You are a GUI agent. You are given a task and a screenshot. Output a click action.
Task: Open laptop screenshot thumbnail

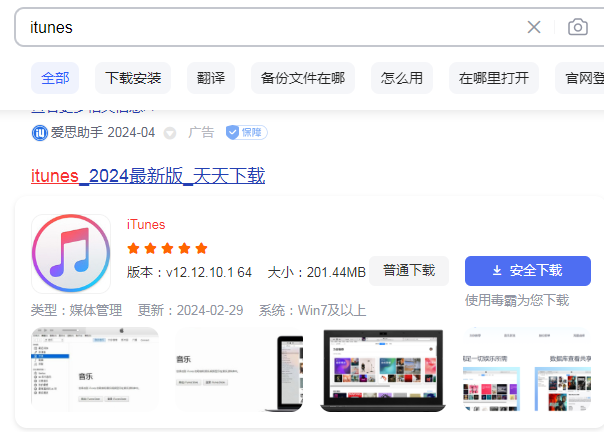click(x=383, y=369)
